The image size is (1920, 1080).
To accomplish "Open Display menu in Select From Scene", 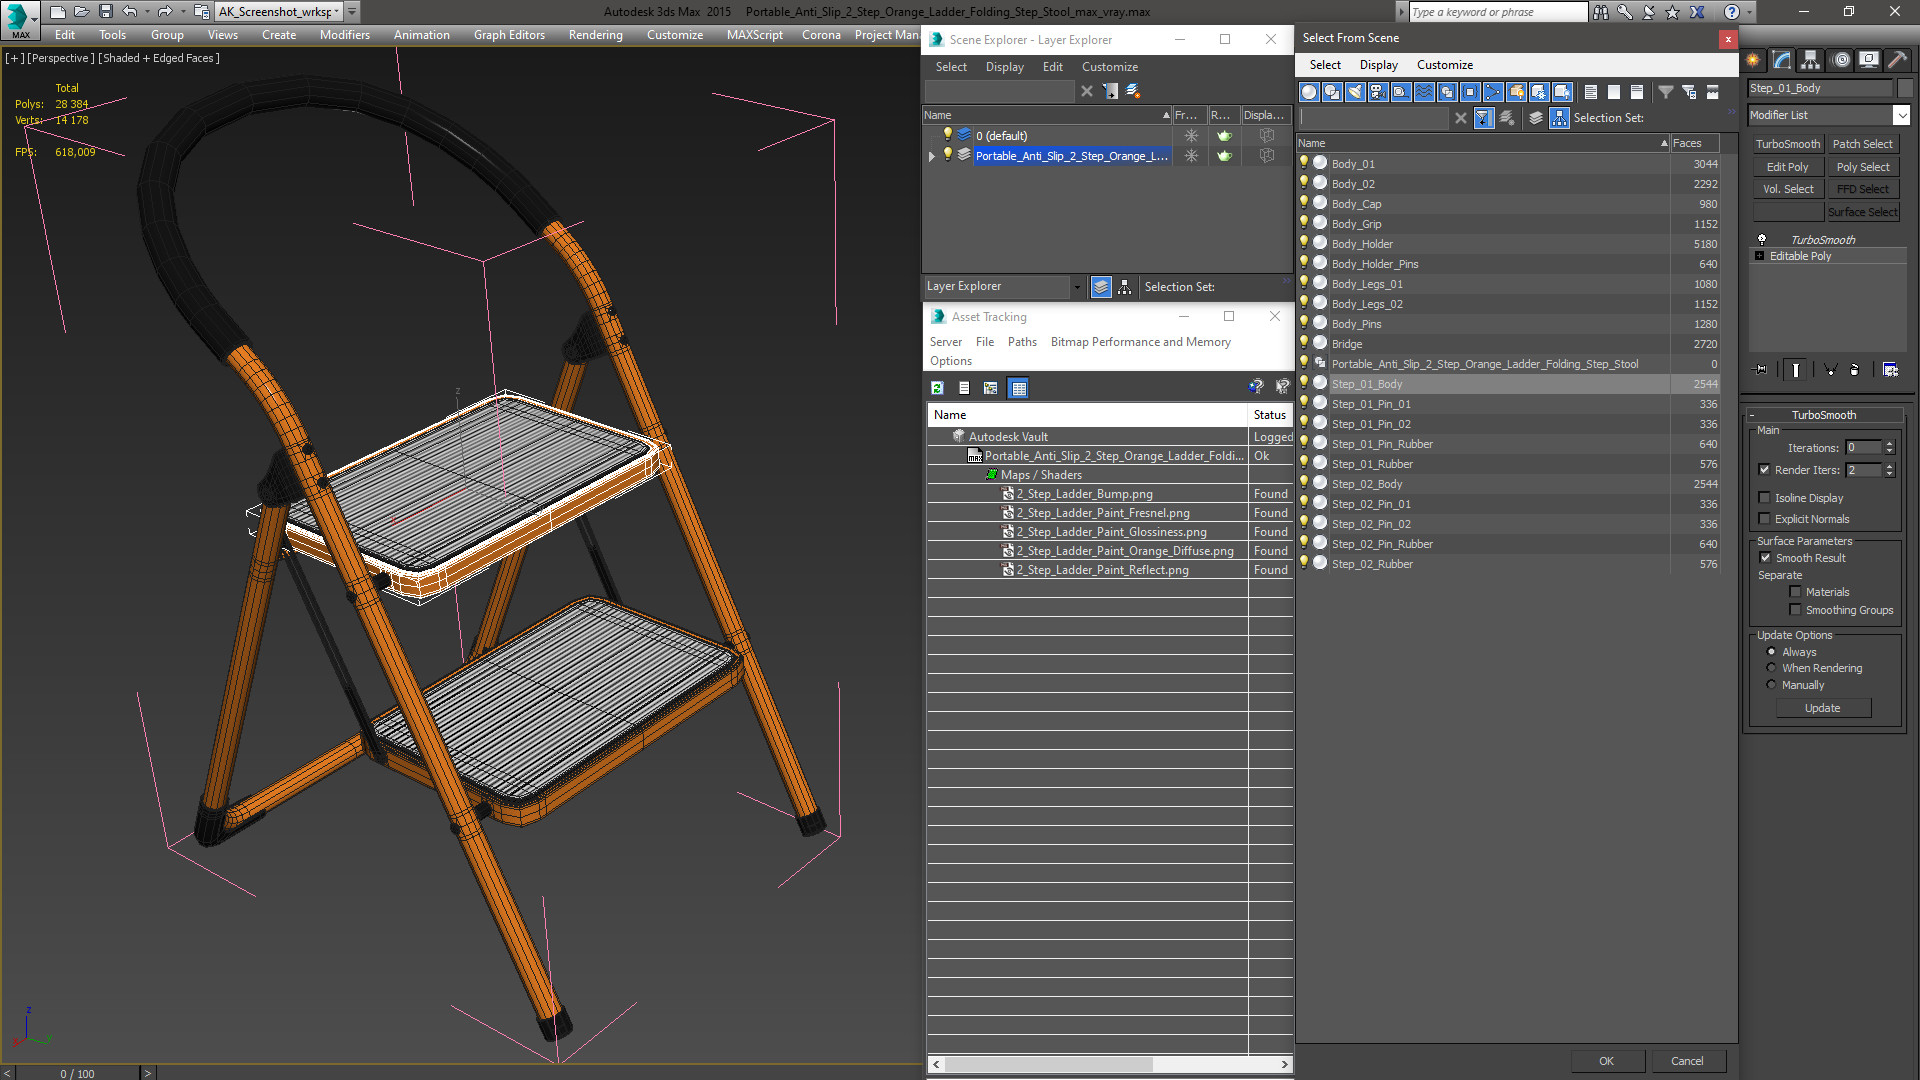I will tap(1378, 65).
